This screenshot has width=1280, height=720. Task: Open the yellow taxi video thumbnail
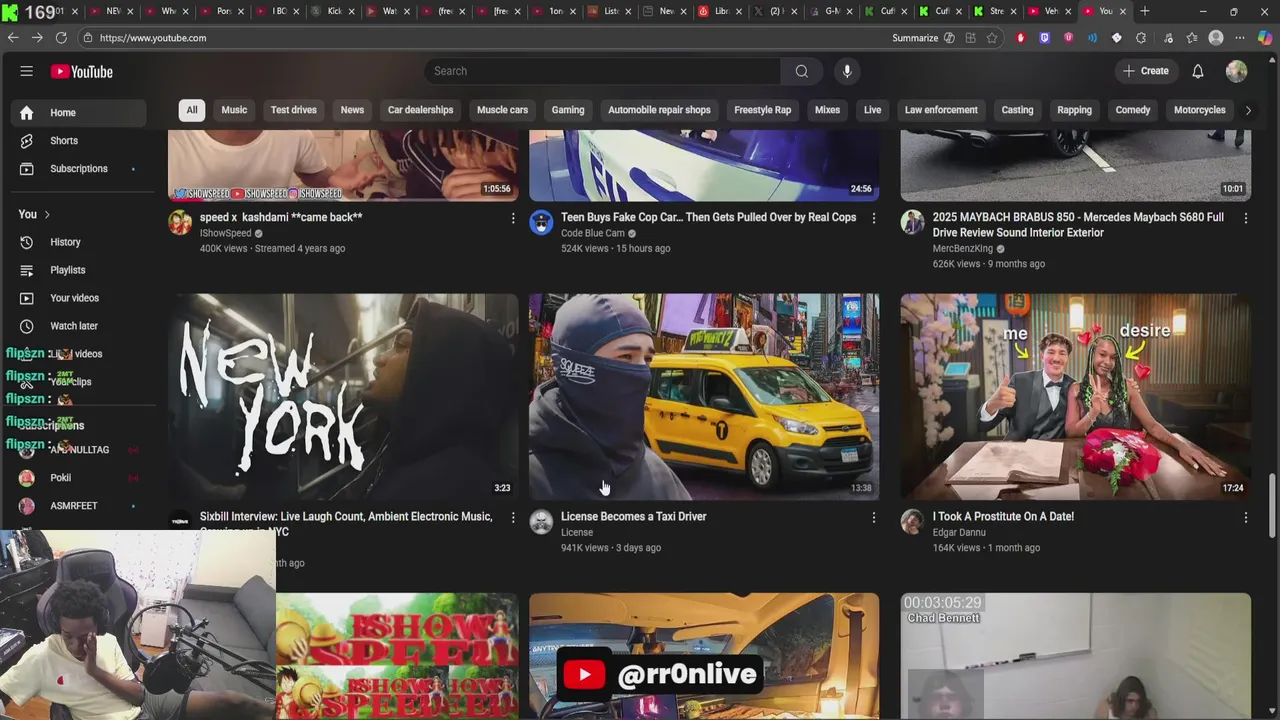pyautogui.click(x=704, y=397)
